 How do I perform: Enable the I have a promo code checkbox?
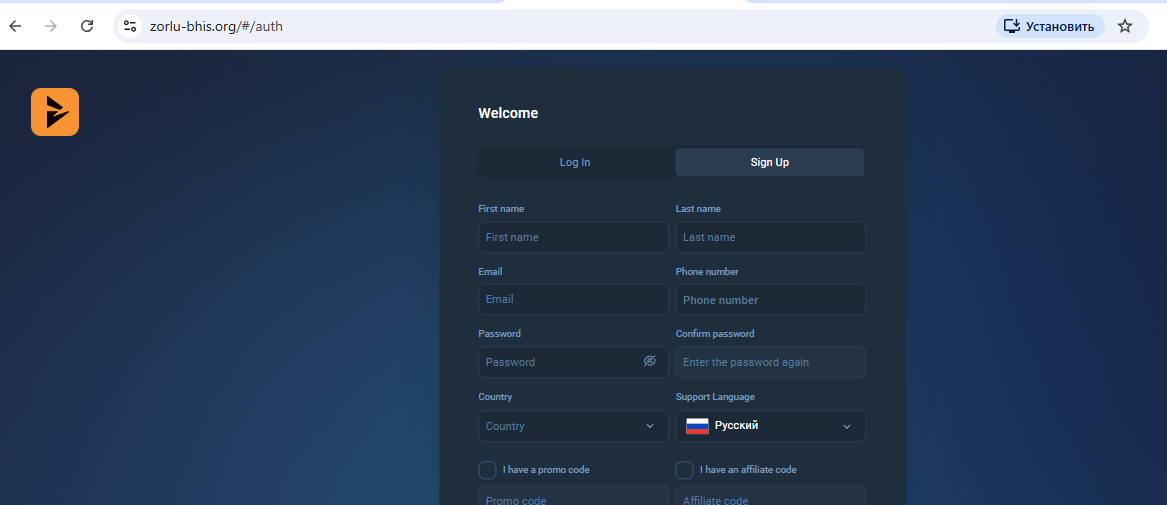click(487, 470)
